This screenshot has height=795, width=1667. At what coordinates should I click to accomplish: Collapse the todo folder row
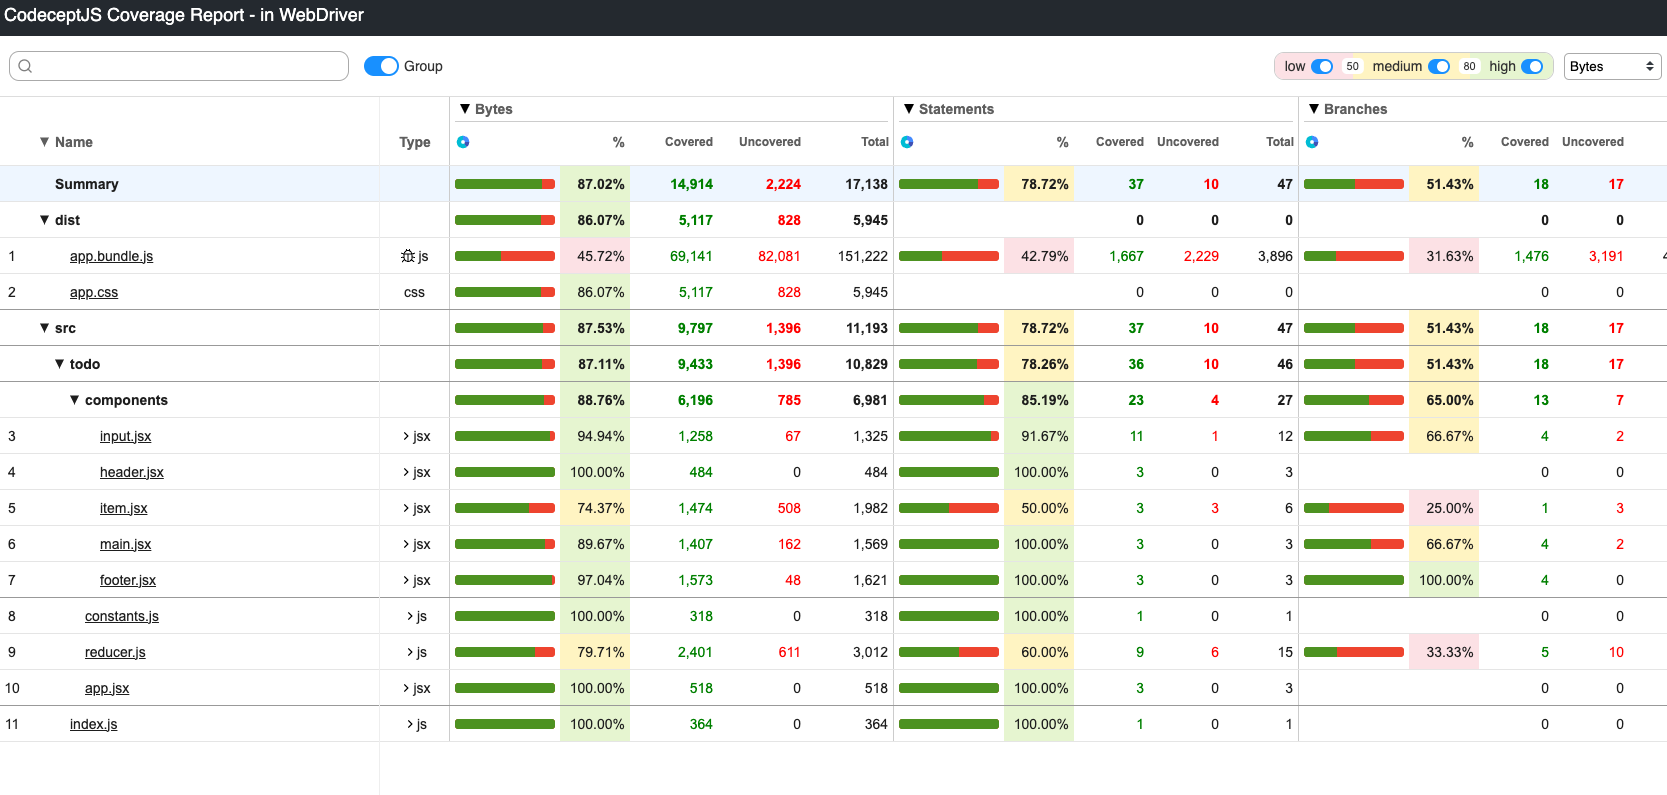pyautogui.click(x=59, y=364)
